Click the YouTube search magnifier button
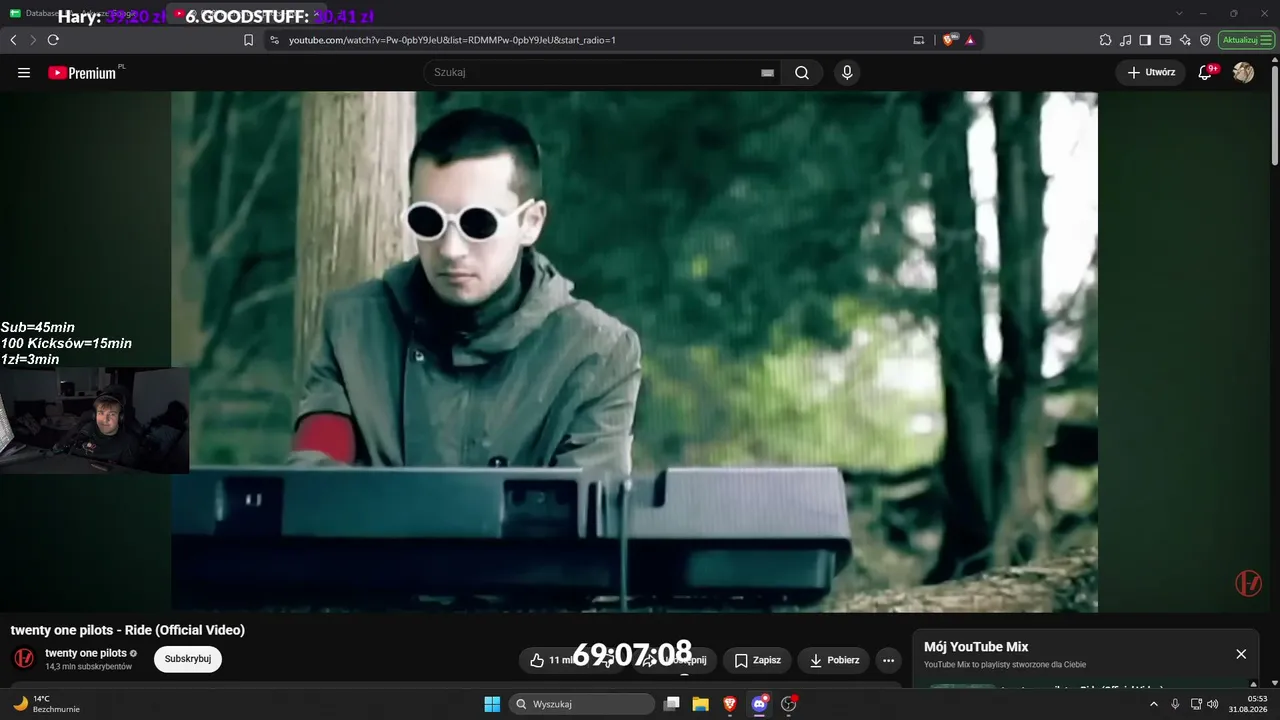This screenshot has width=1280, height=720. [802, 73]
